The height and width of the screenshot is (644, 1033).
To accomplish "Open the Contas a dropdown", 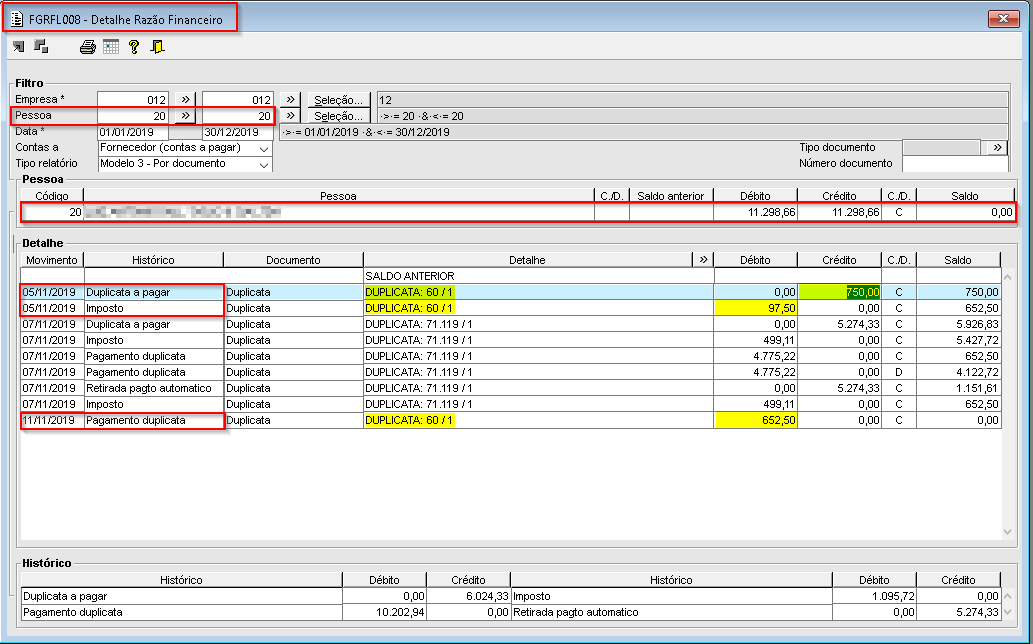I will click(264, 148).
